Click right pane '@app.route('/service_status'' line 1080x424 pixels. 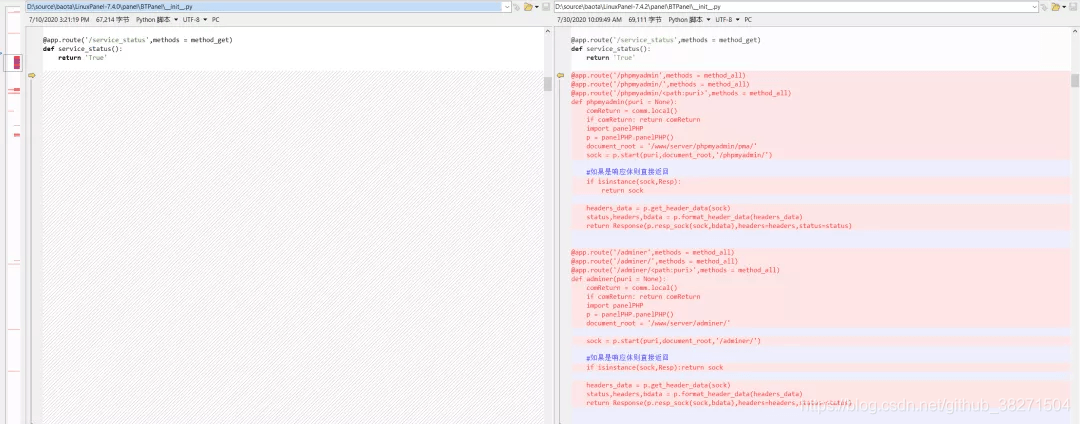(x=665, y=40)
